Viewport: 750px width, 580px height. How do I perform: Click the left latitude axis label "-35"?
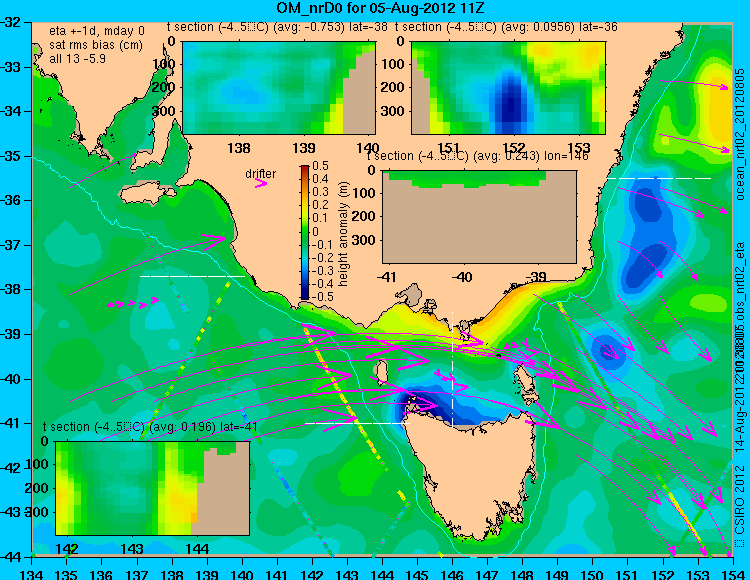coord(11,156)
